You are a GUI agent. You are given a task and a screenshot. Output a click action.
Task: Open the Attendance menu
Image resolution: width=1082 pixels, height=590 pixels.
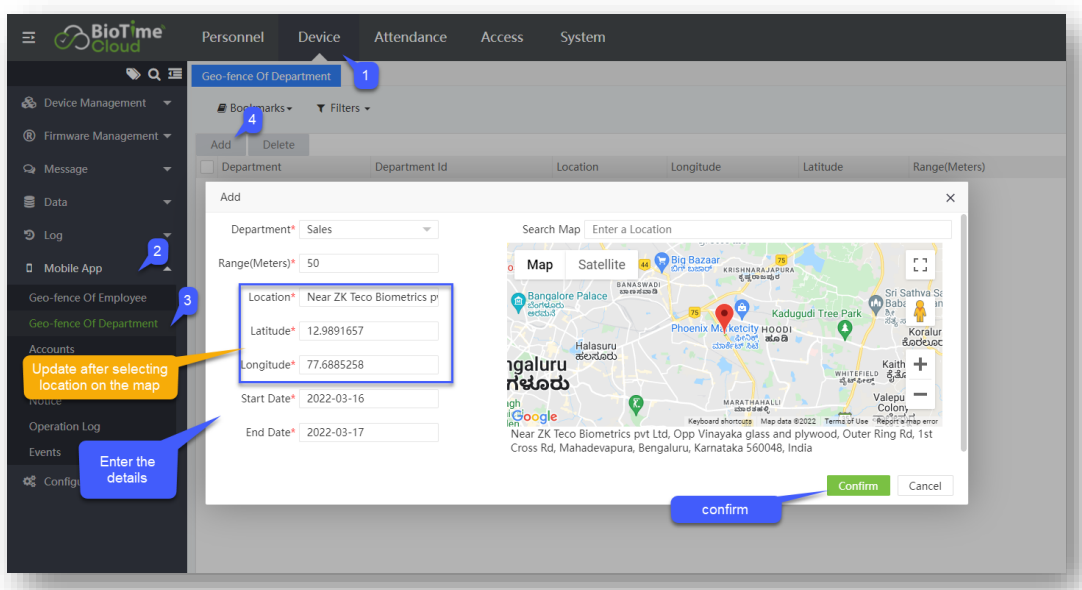point(410,37)
